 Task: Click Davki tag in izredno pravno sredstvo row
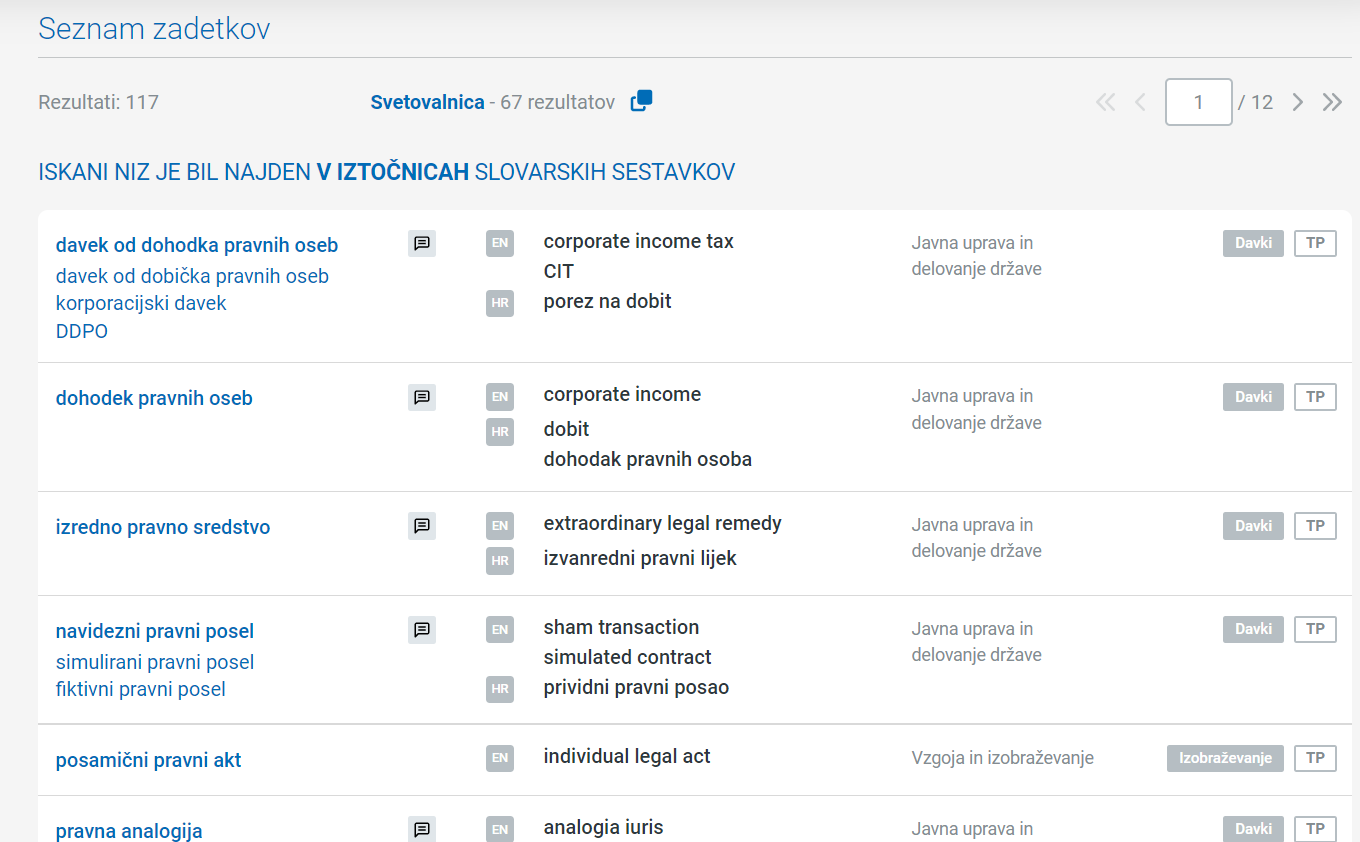(1253, 526)
